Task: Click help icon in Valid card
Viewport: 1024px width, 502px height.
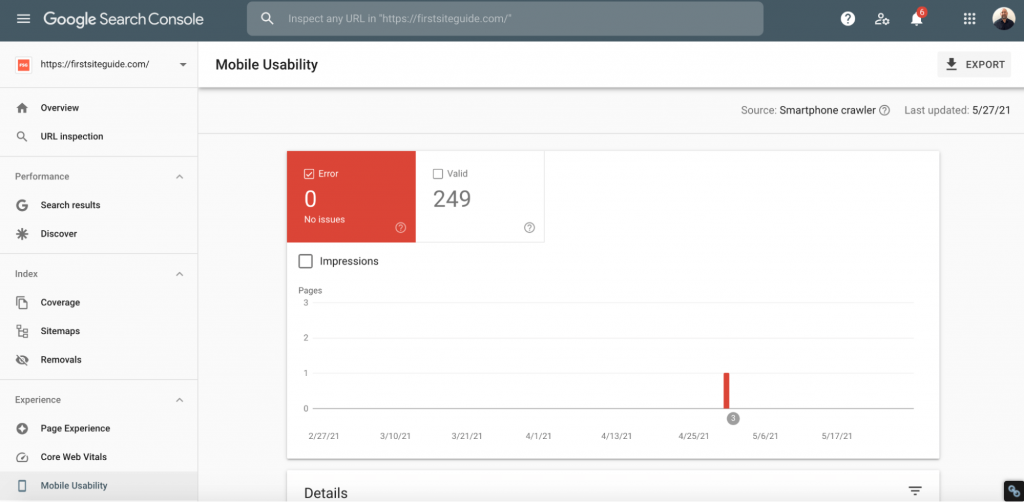Action: click(x=530, y=227)
